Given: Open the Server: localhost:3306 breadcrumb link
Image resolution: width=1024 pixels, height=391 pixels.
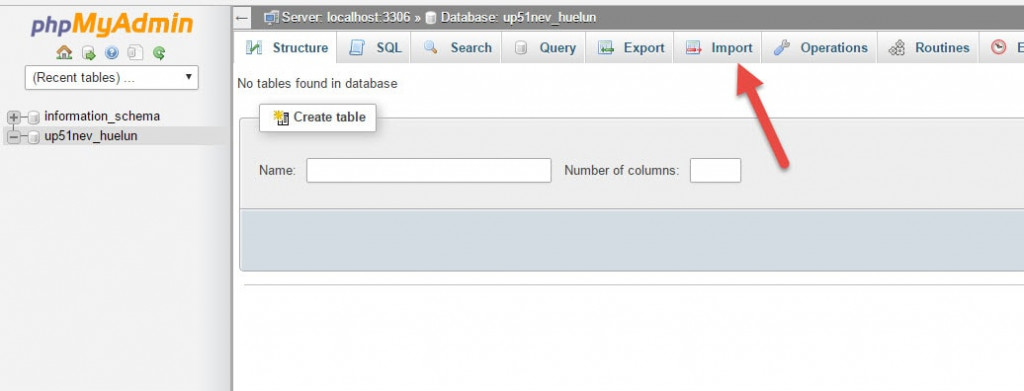Looking at the screenshot, I should [346, 18].
